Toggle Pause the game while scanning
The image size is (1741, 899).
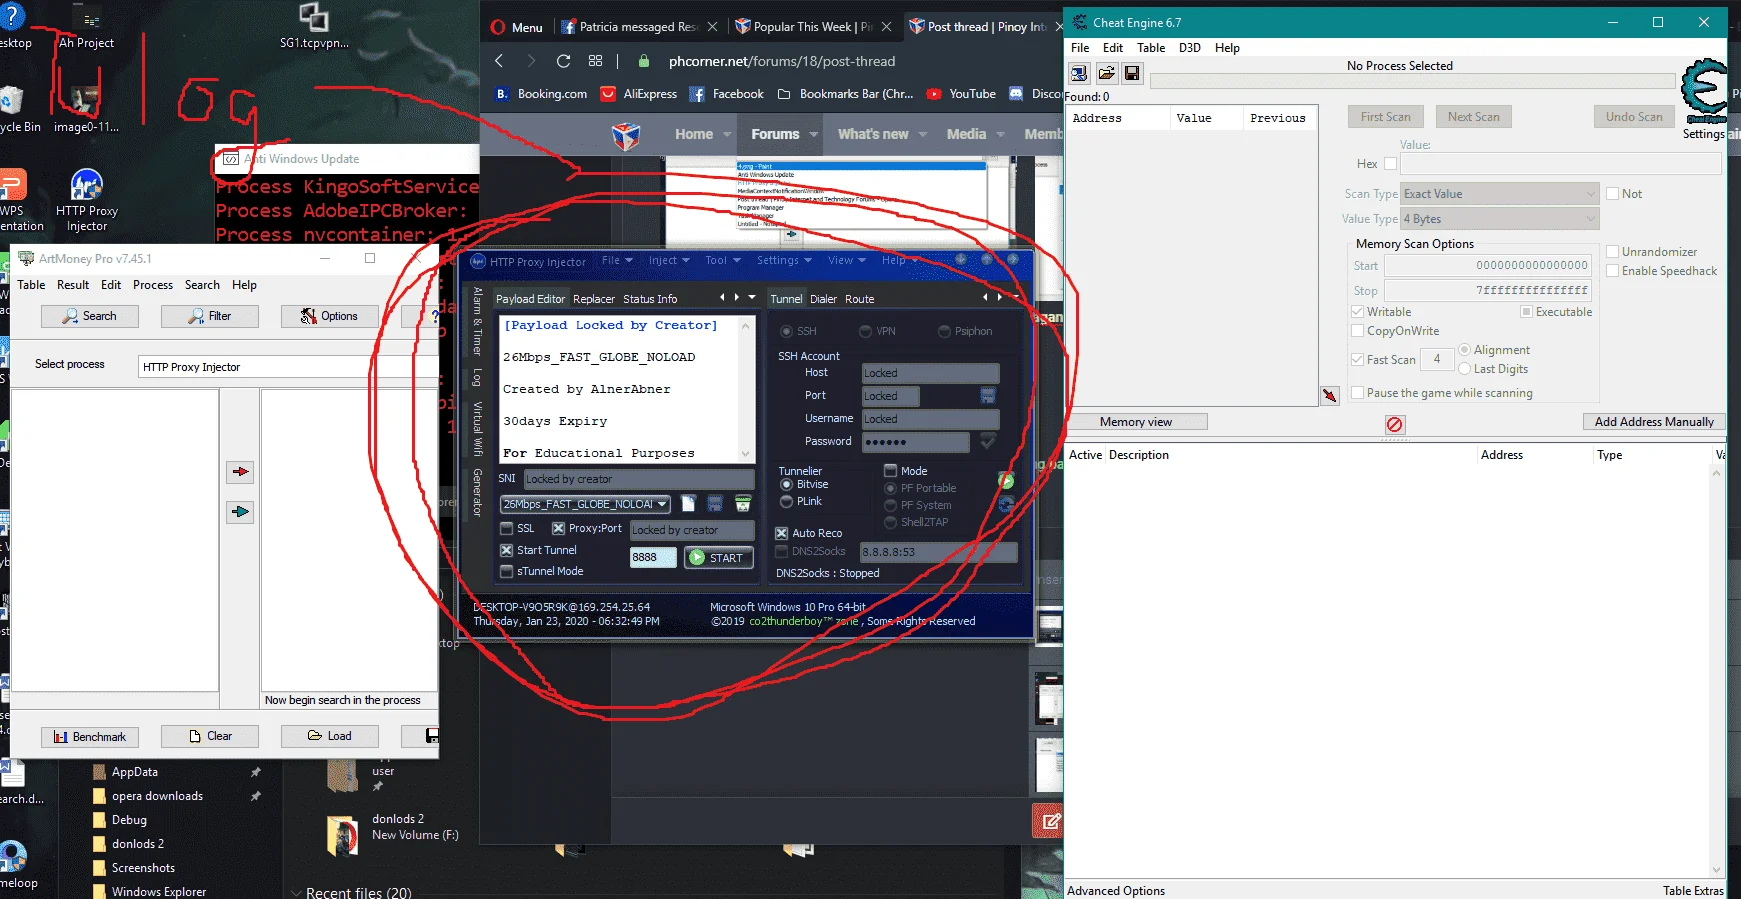pyautogui.click(x=1358, y=393)
